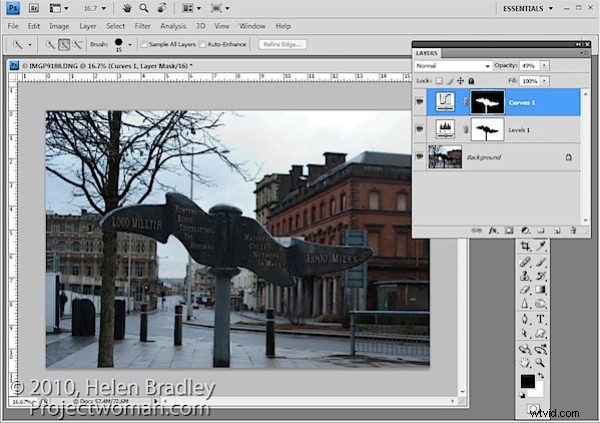Open the Normal blend mode dropdown

(x=453, y=66)
